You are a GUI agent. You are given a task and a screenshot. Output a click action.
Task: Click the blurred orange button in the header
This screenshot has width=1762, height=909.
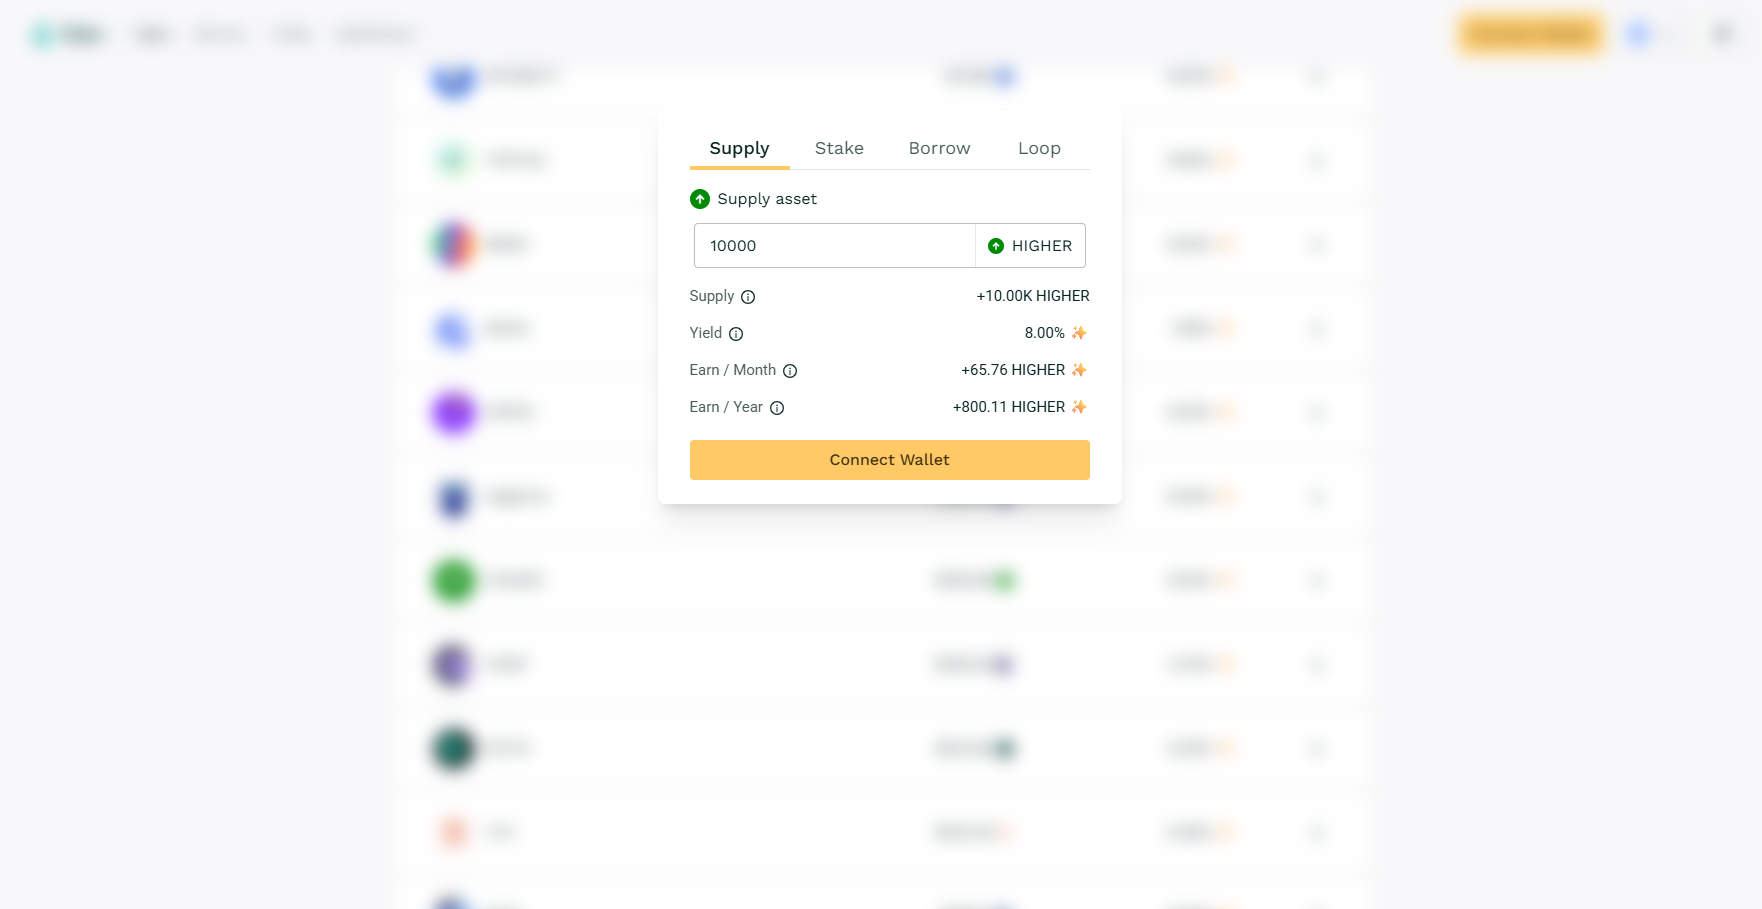coord(1530,35)
